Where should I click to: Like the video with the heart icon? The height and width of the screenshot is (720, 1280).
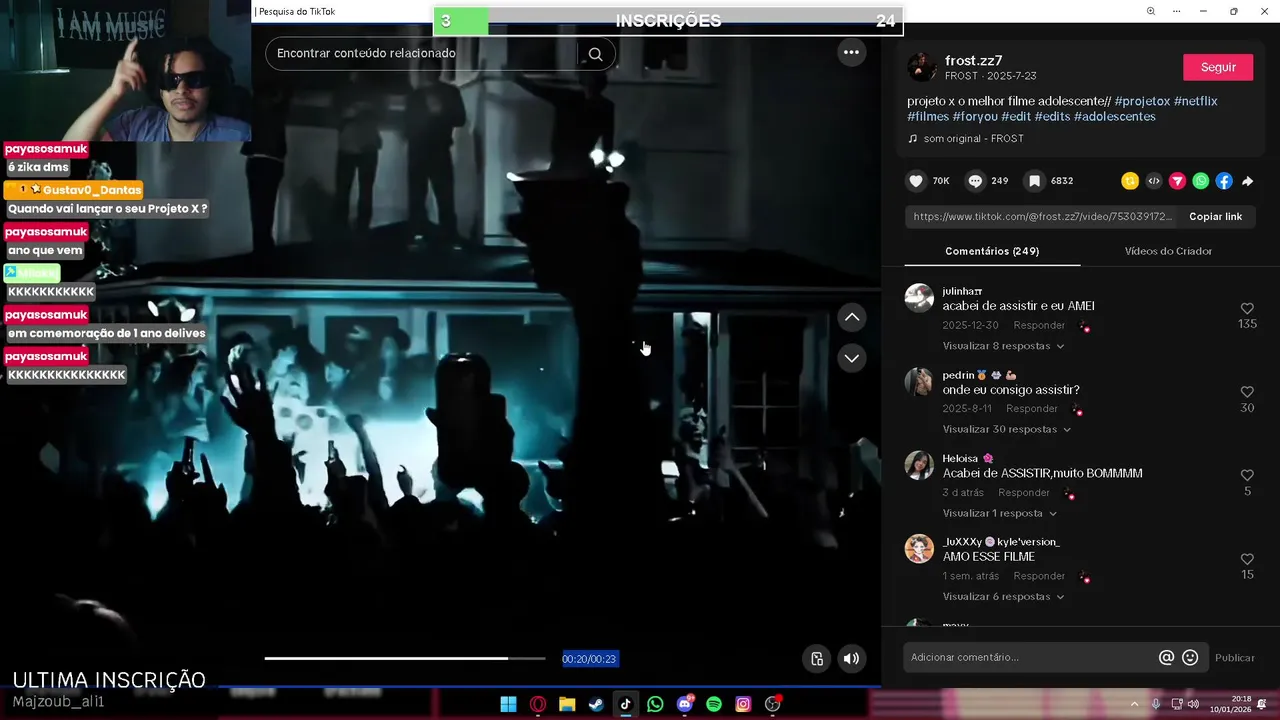pos(915,181)
